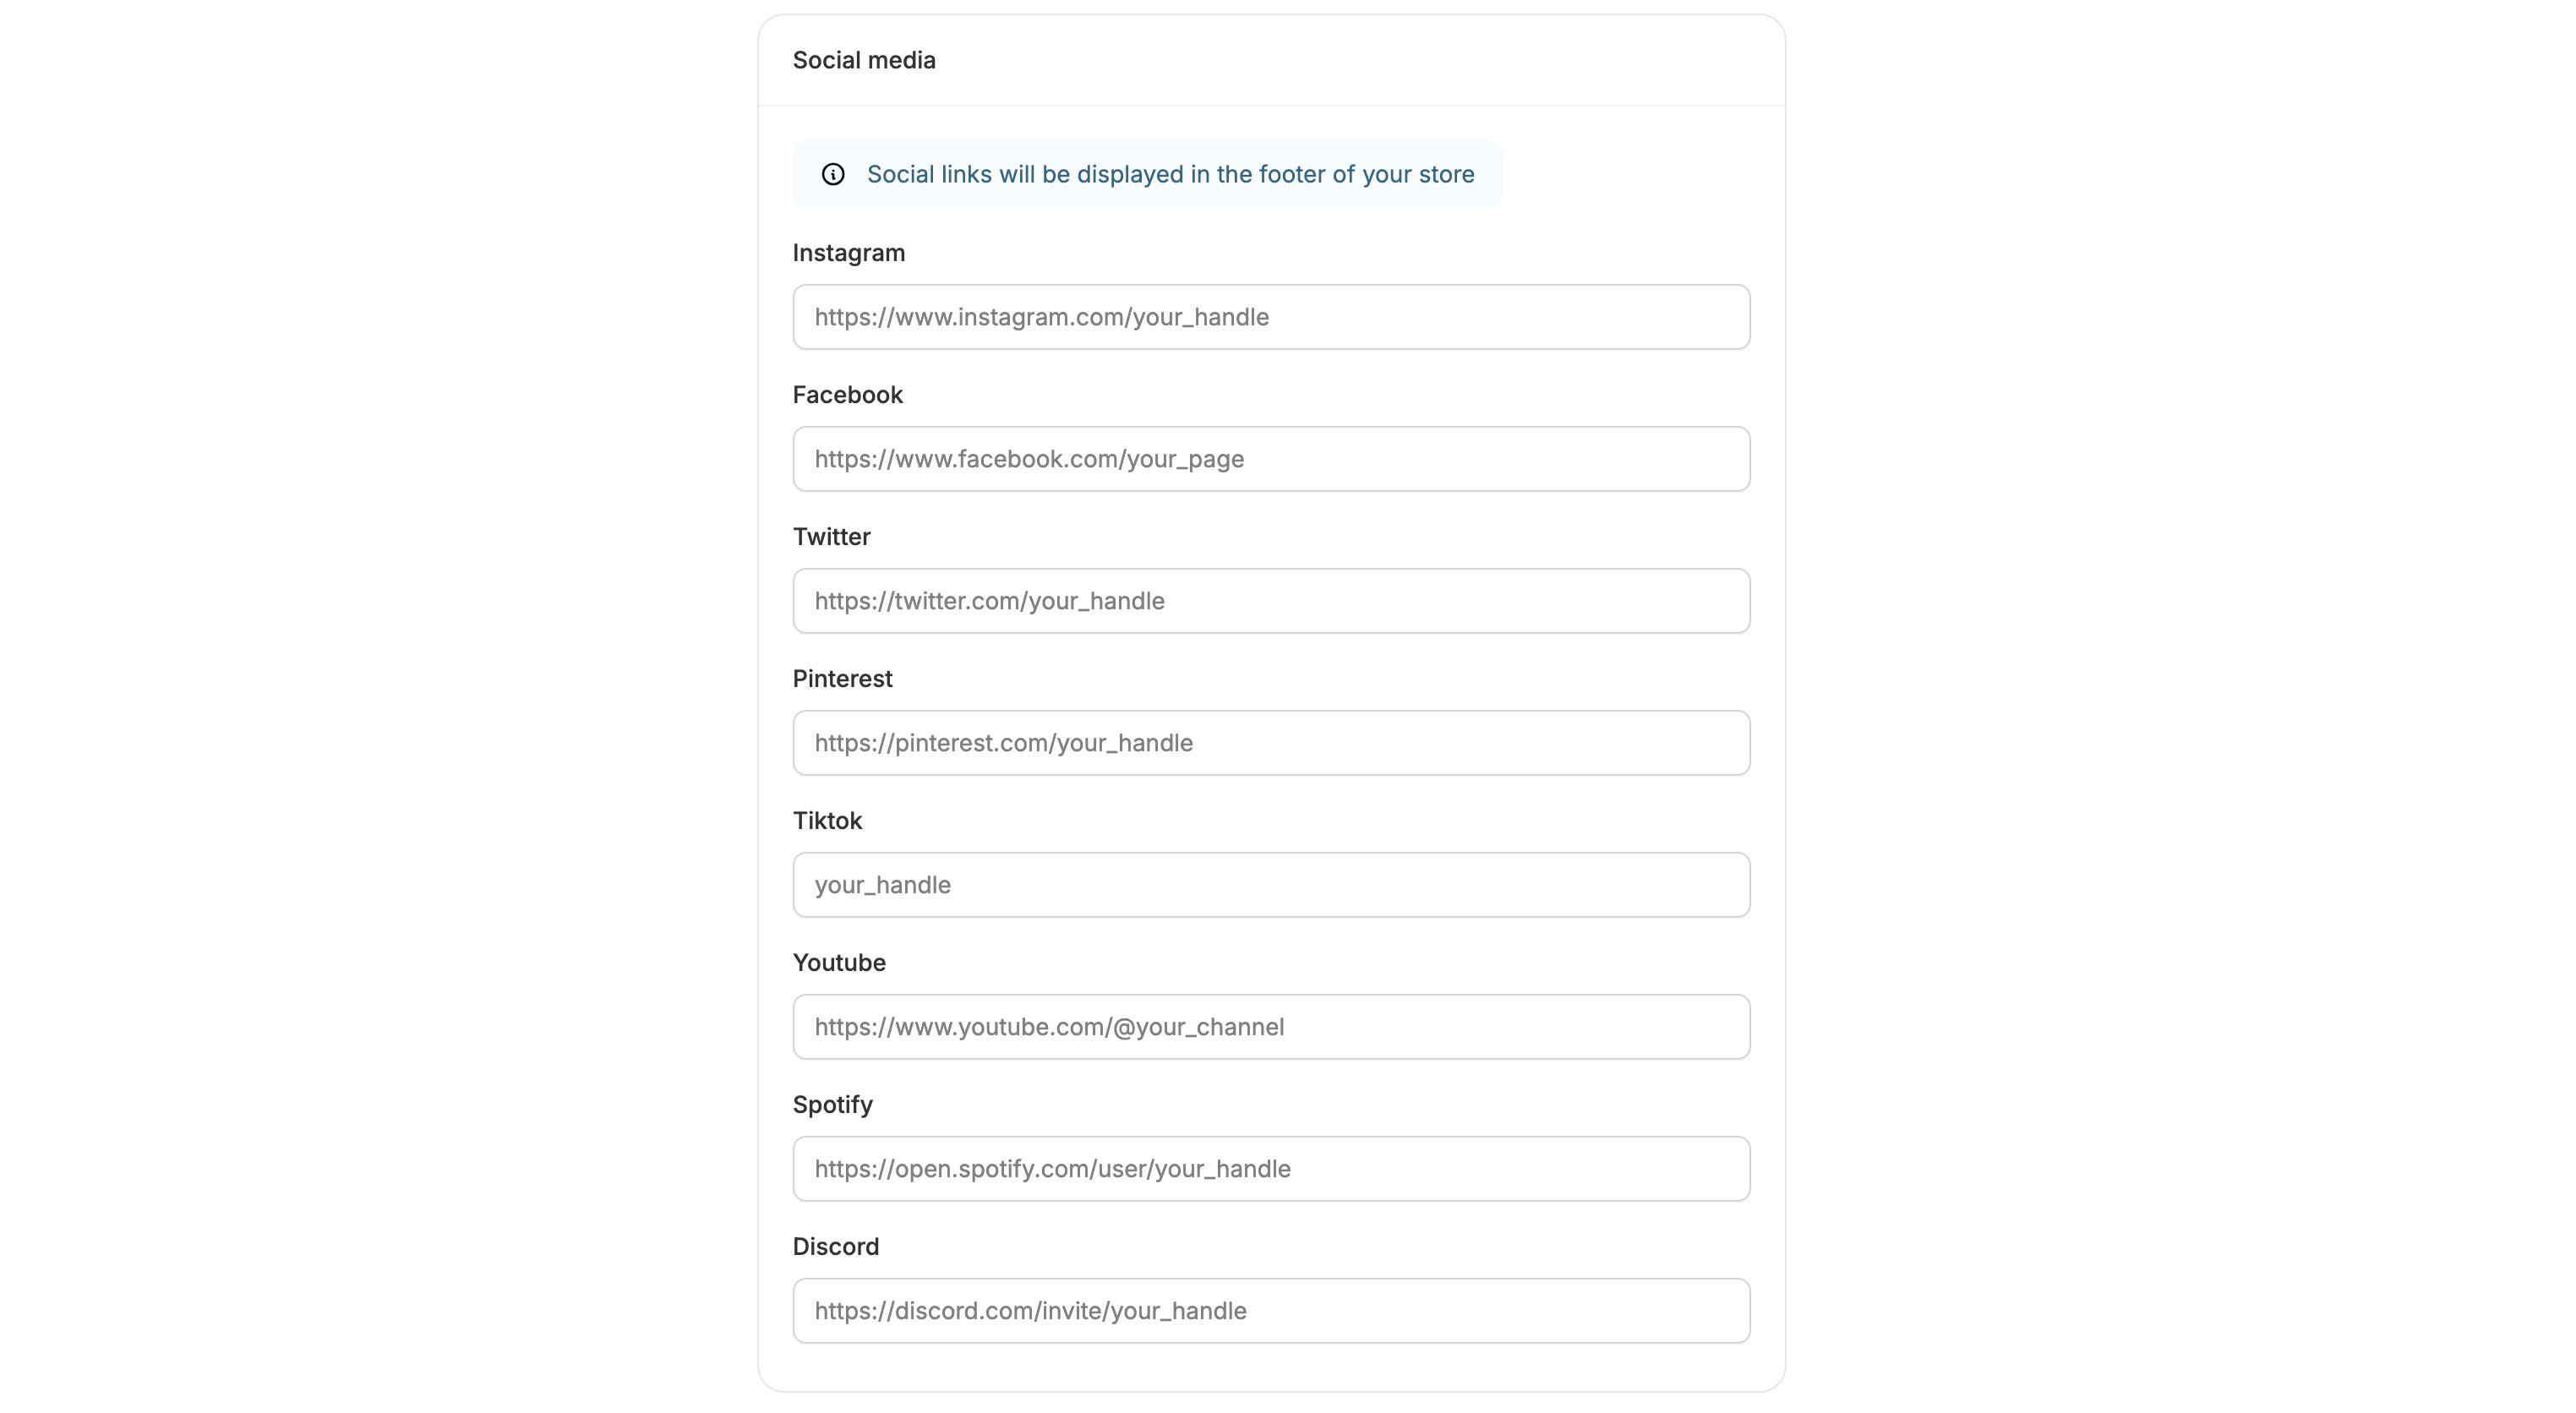Click the Discord section label
2576x1413 pixels.
pyautogui.click(x=835, y=1246)
